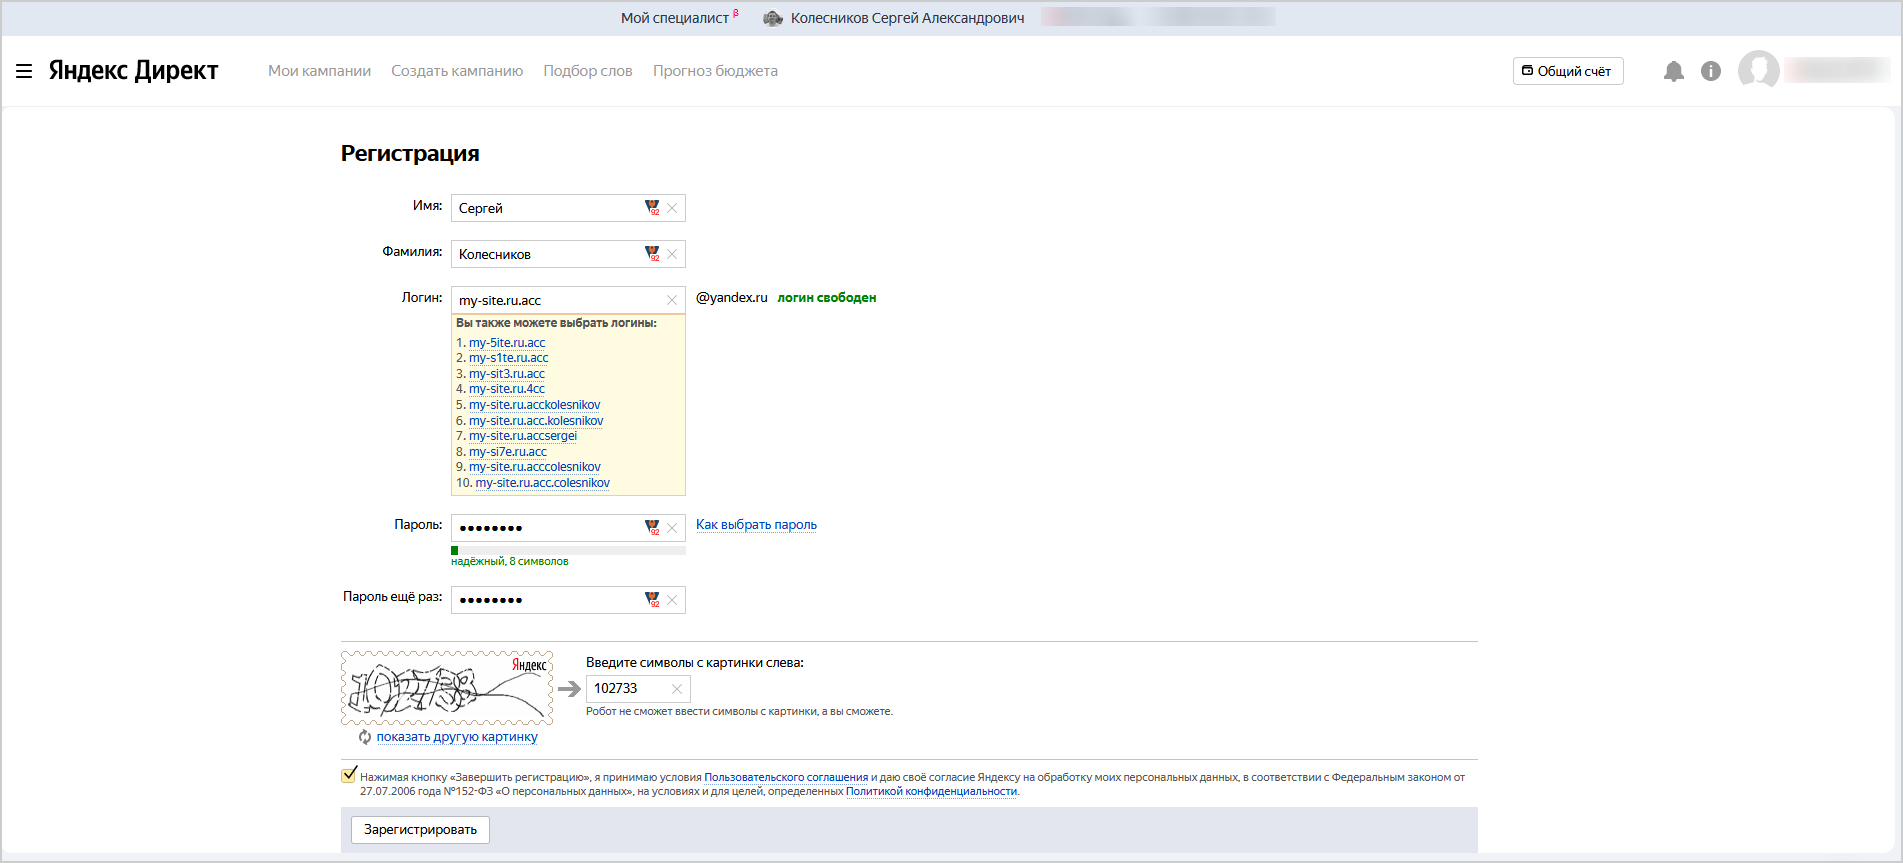
Task: Click Мой специалист link
Action: (x=675, y=18)
